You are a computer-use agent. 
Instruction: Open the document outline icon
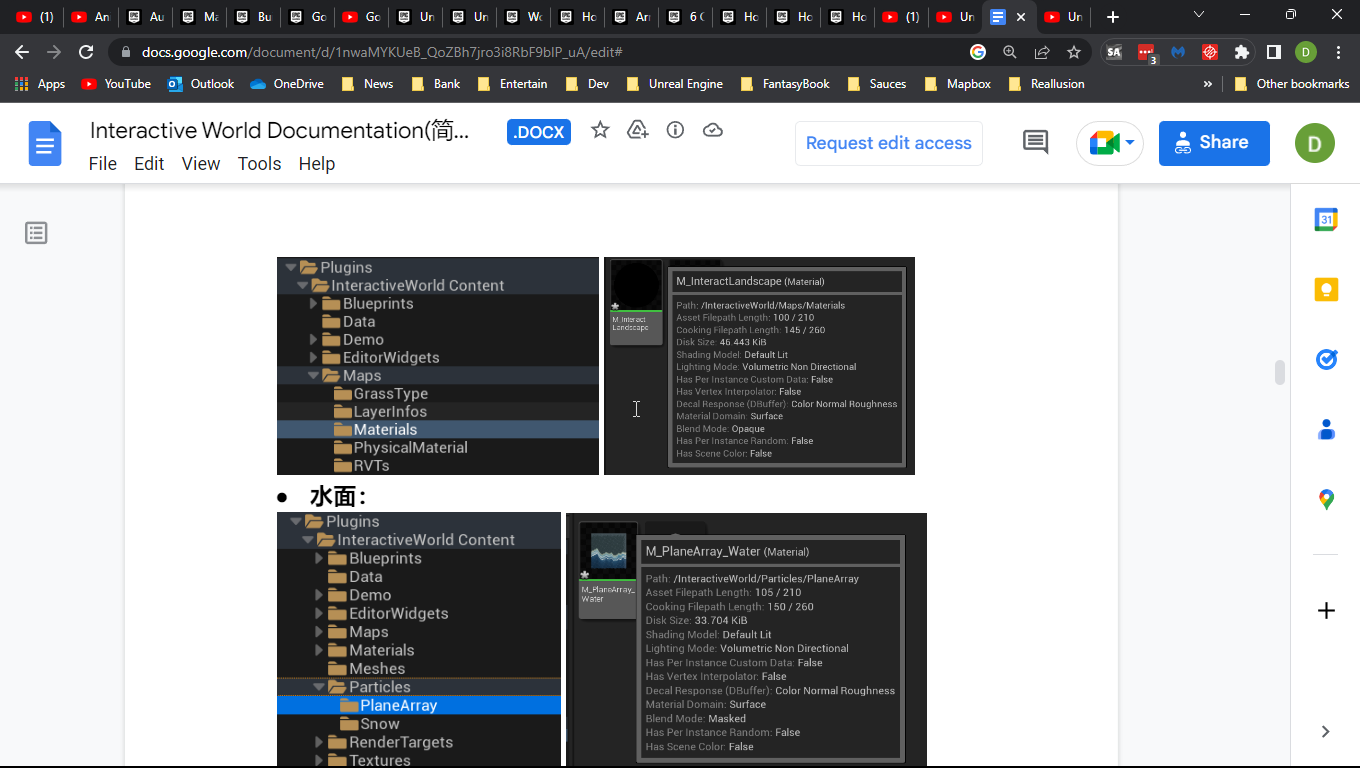(x=36, y=233)
